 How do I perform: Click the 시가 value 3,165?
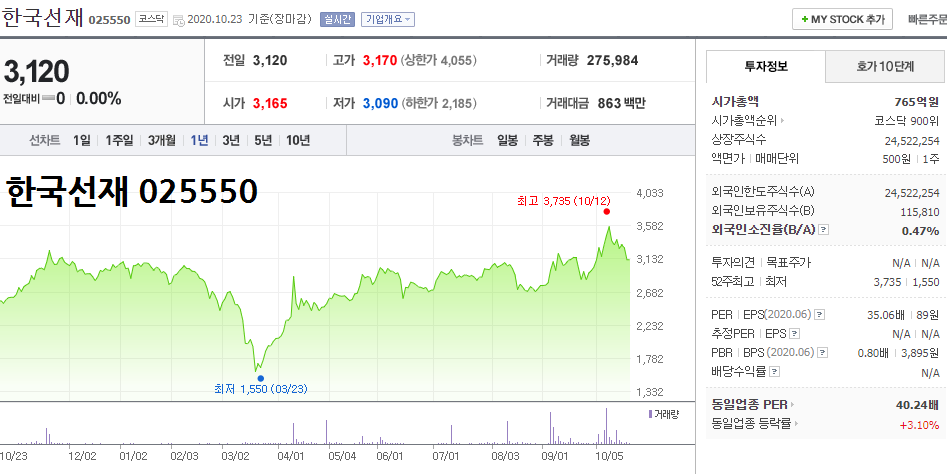tap(270, 103)
